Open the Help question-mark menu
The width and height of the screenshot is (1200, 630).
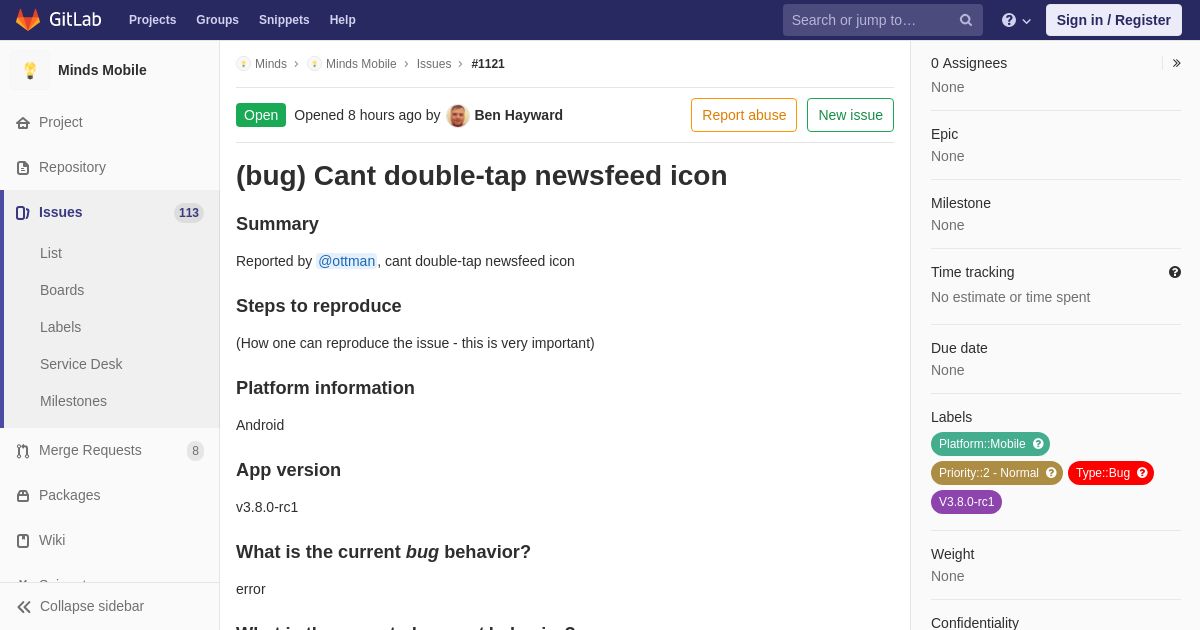pyautogui.click(x=1016, y=20)
